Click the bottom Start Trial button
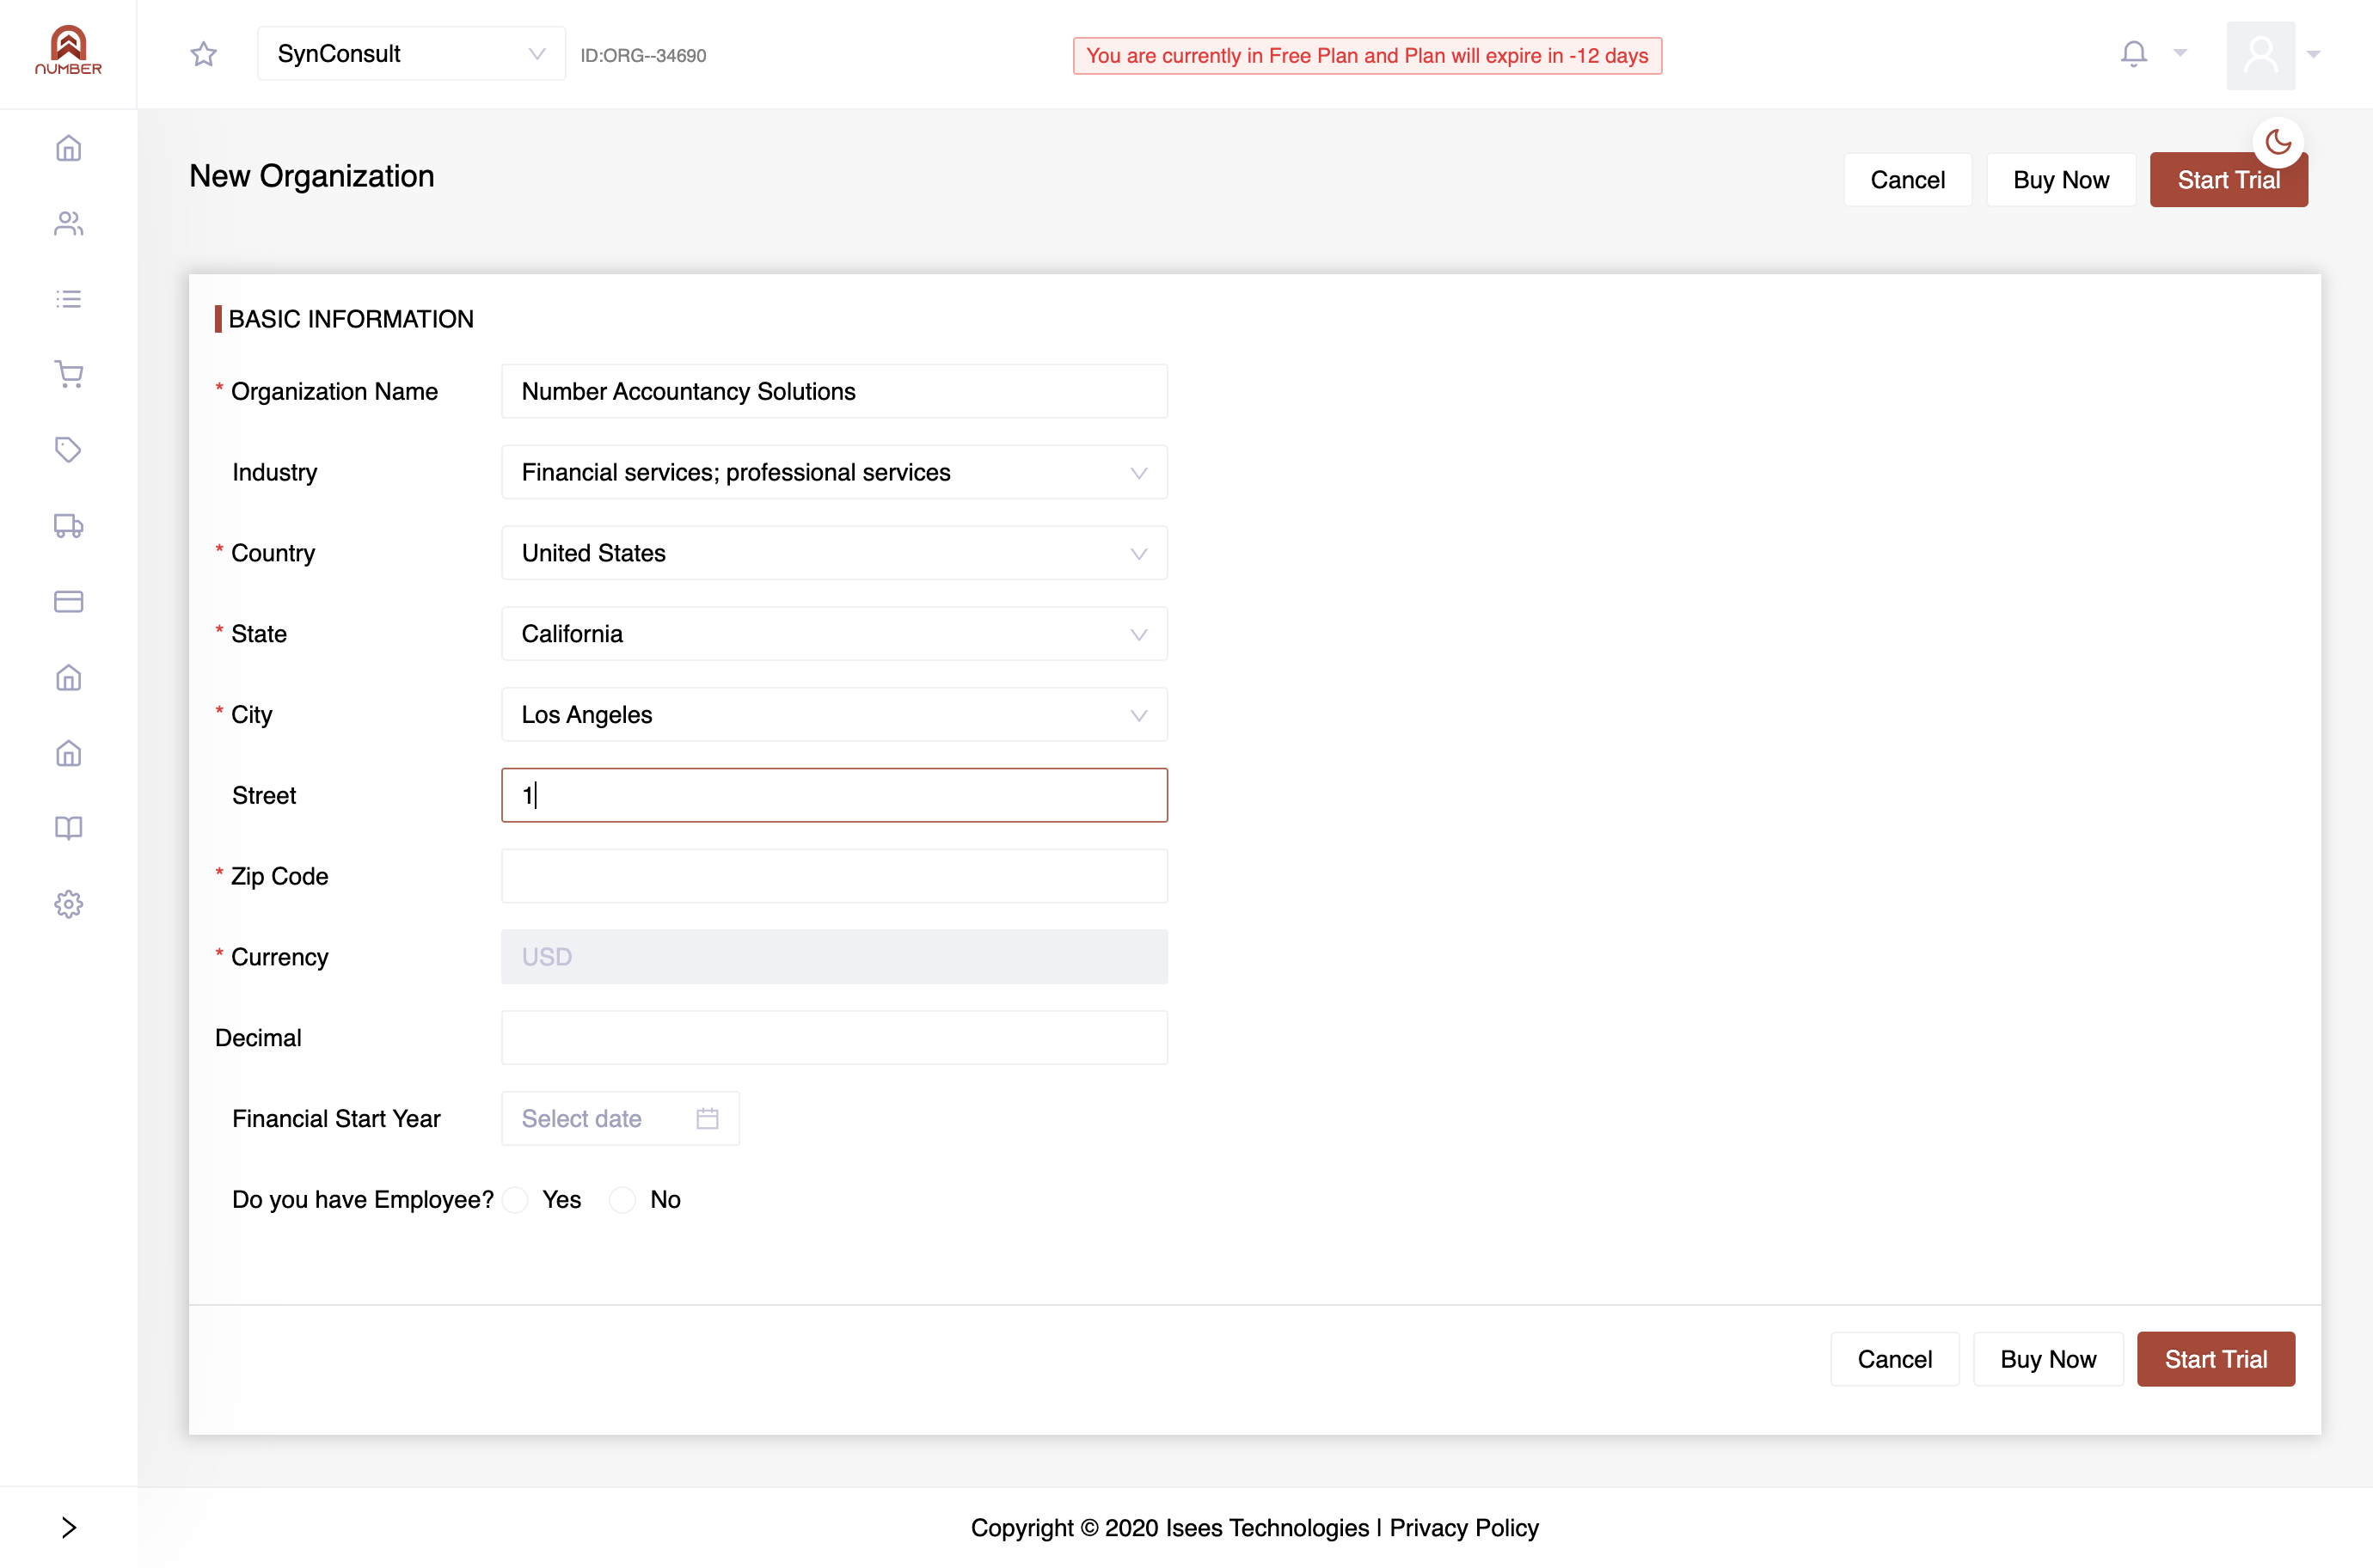The image size is (2373, 1568). 2216,1359
